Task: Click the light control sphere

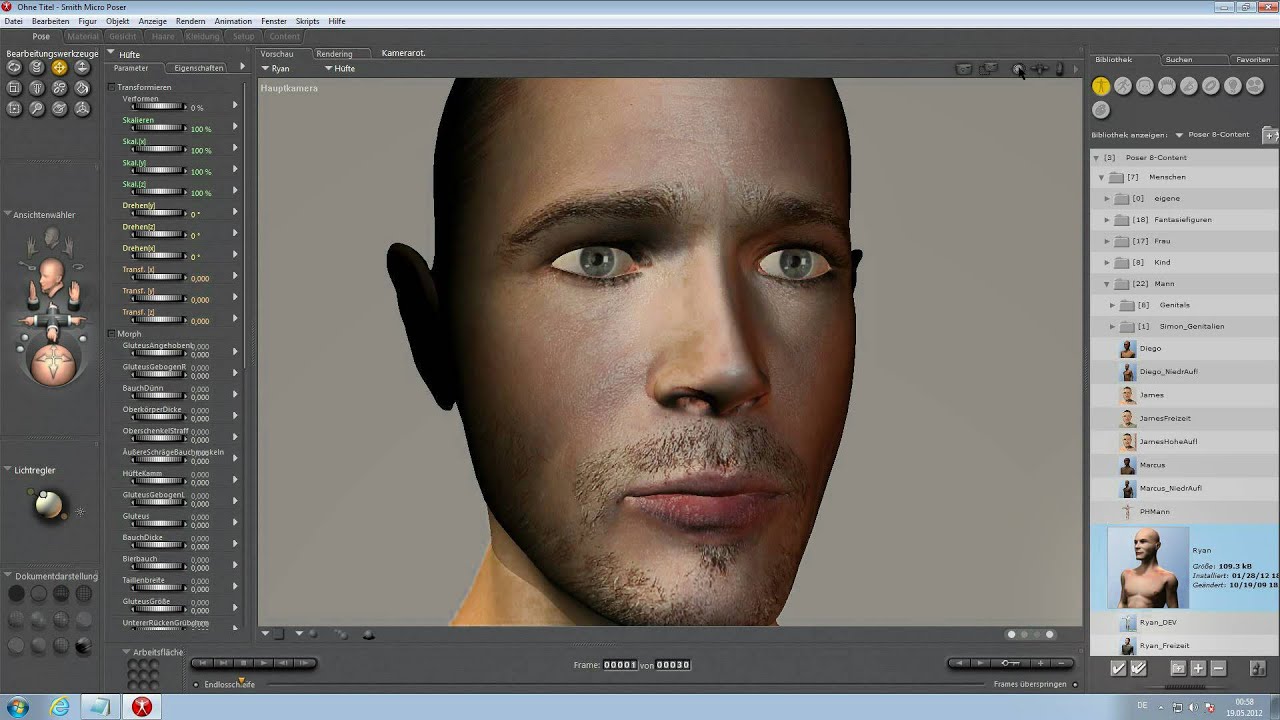Action: [48, 505]
